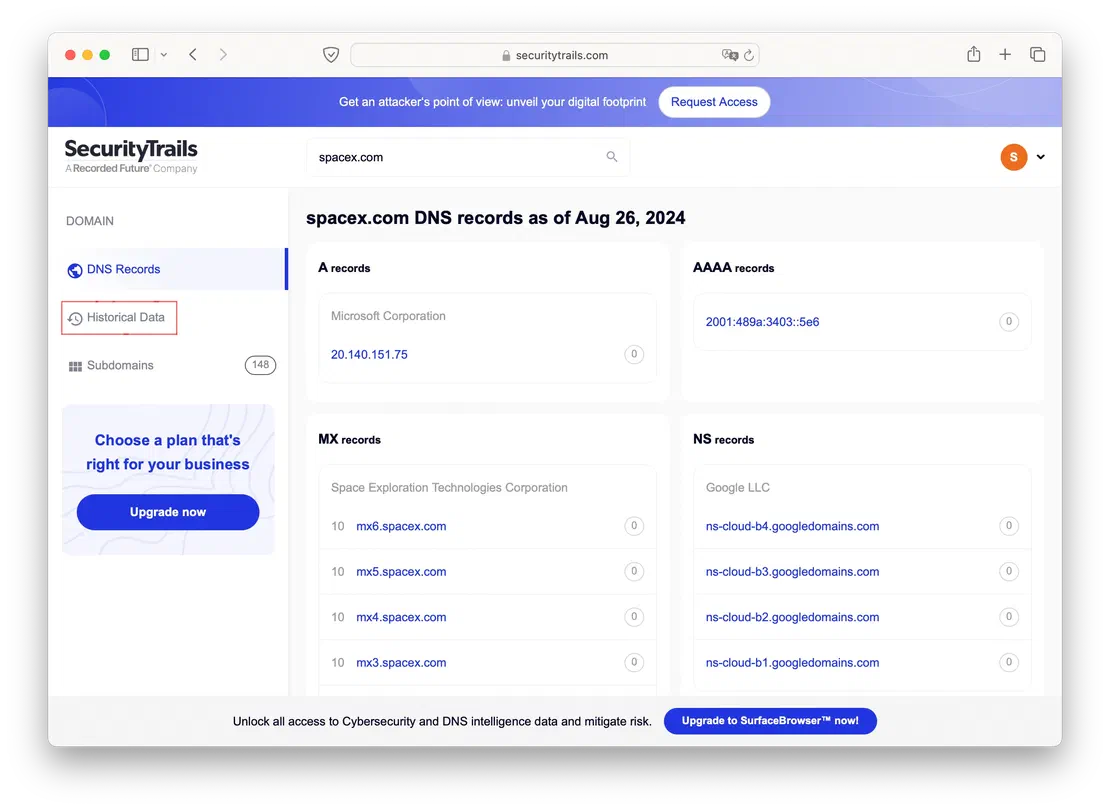Open ns-cloud-b2.googledomains.com link
The image size is (1110, 810).
[792, 617]
